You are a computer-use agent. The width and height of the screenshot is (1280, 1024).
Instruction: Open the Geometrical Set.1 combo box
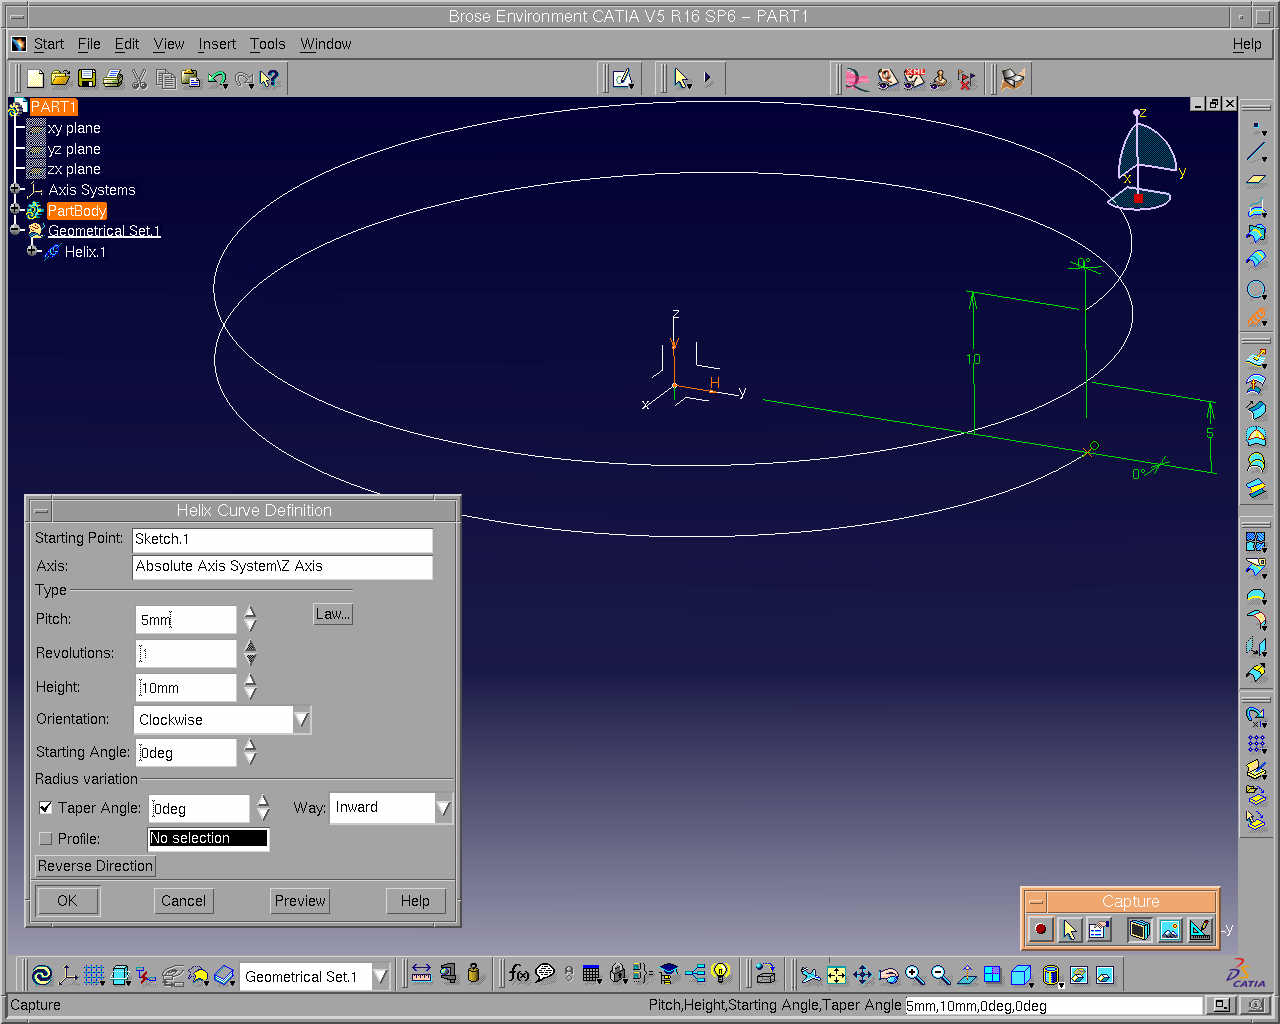(x=380, y=976)
